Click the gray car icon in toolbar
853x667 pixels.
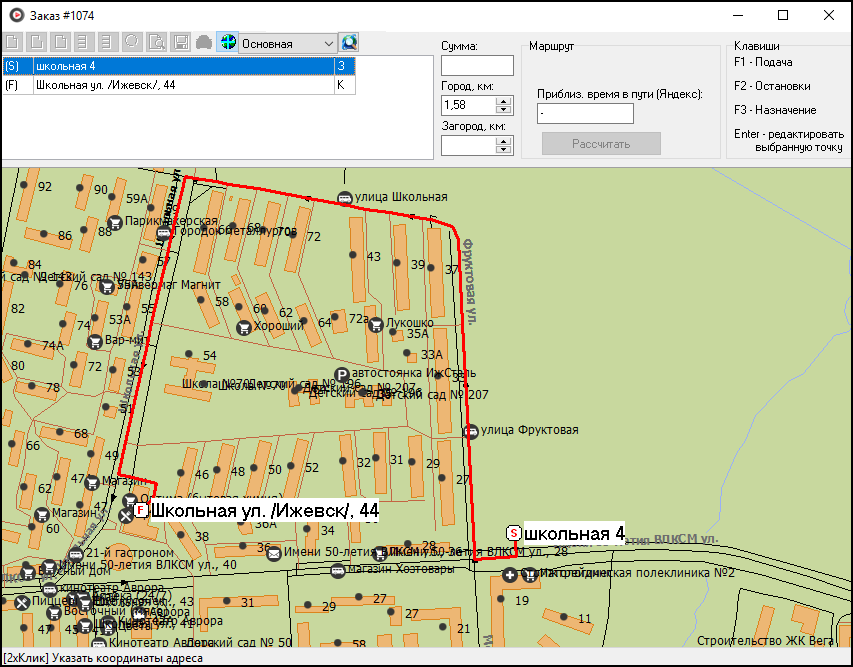pos(204,43)
